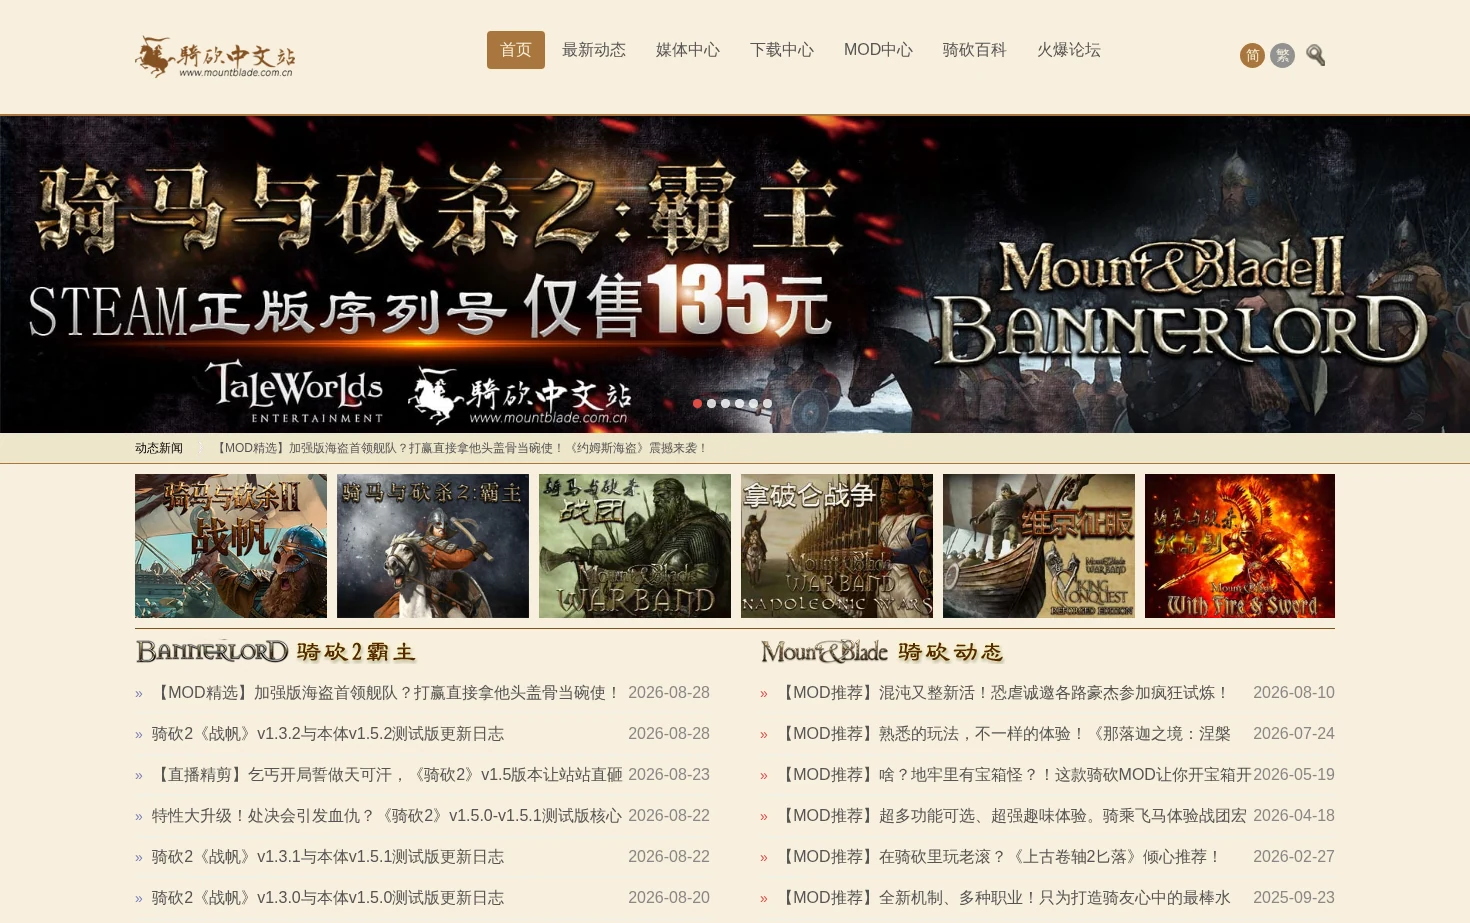Open 【MOD推荐】超多功能可选 article

(1011, 816)
